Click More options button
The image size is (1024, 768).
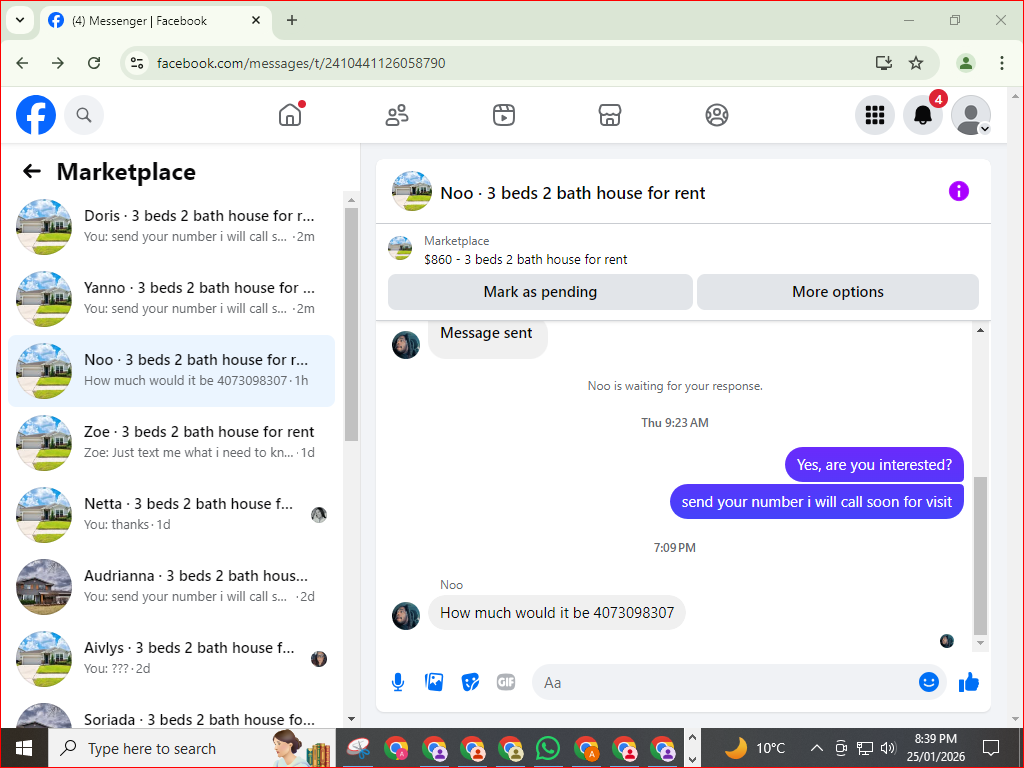[x=838, y=292]
